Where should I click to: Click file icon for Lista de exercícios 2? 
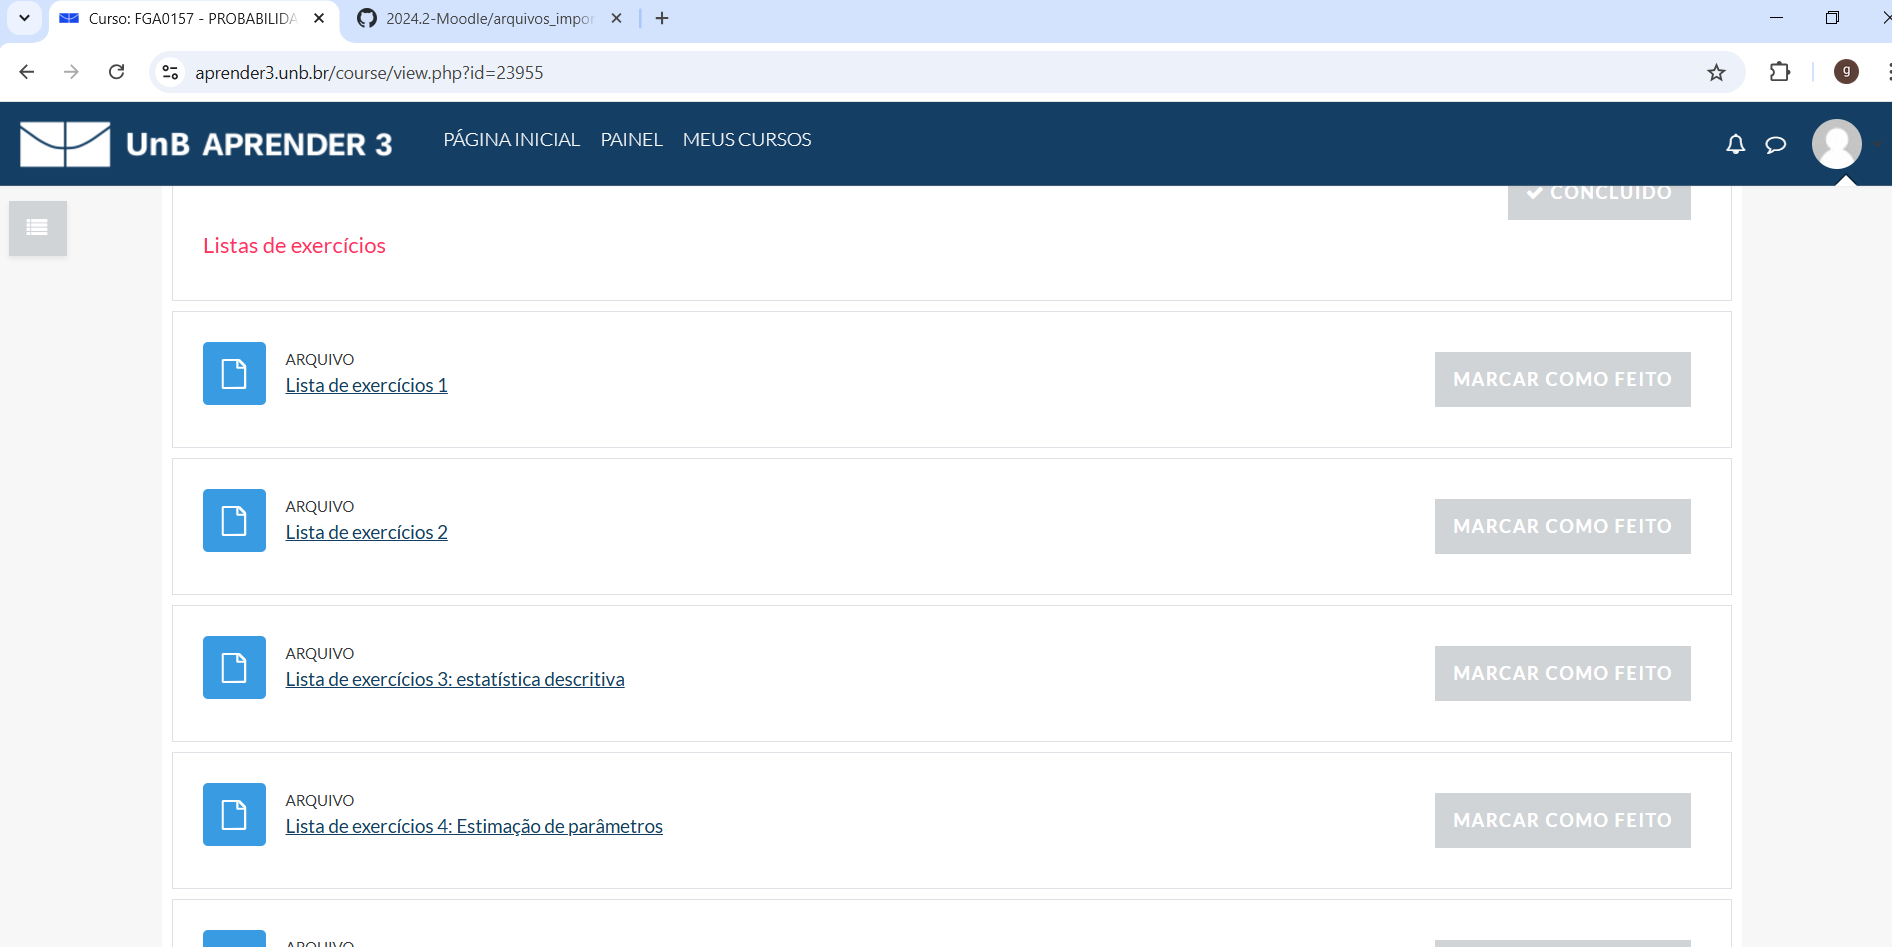(234, 520)
